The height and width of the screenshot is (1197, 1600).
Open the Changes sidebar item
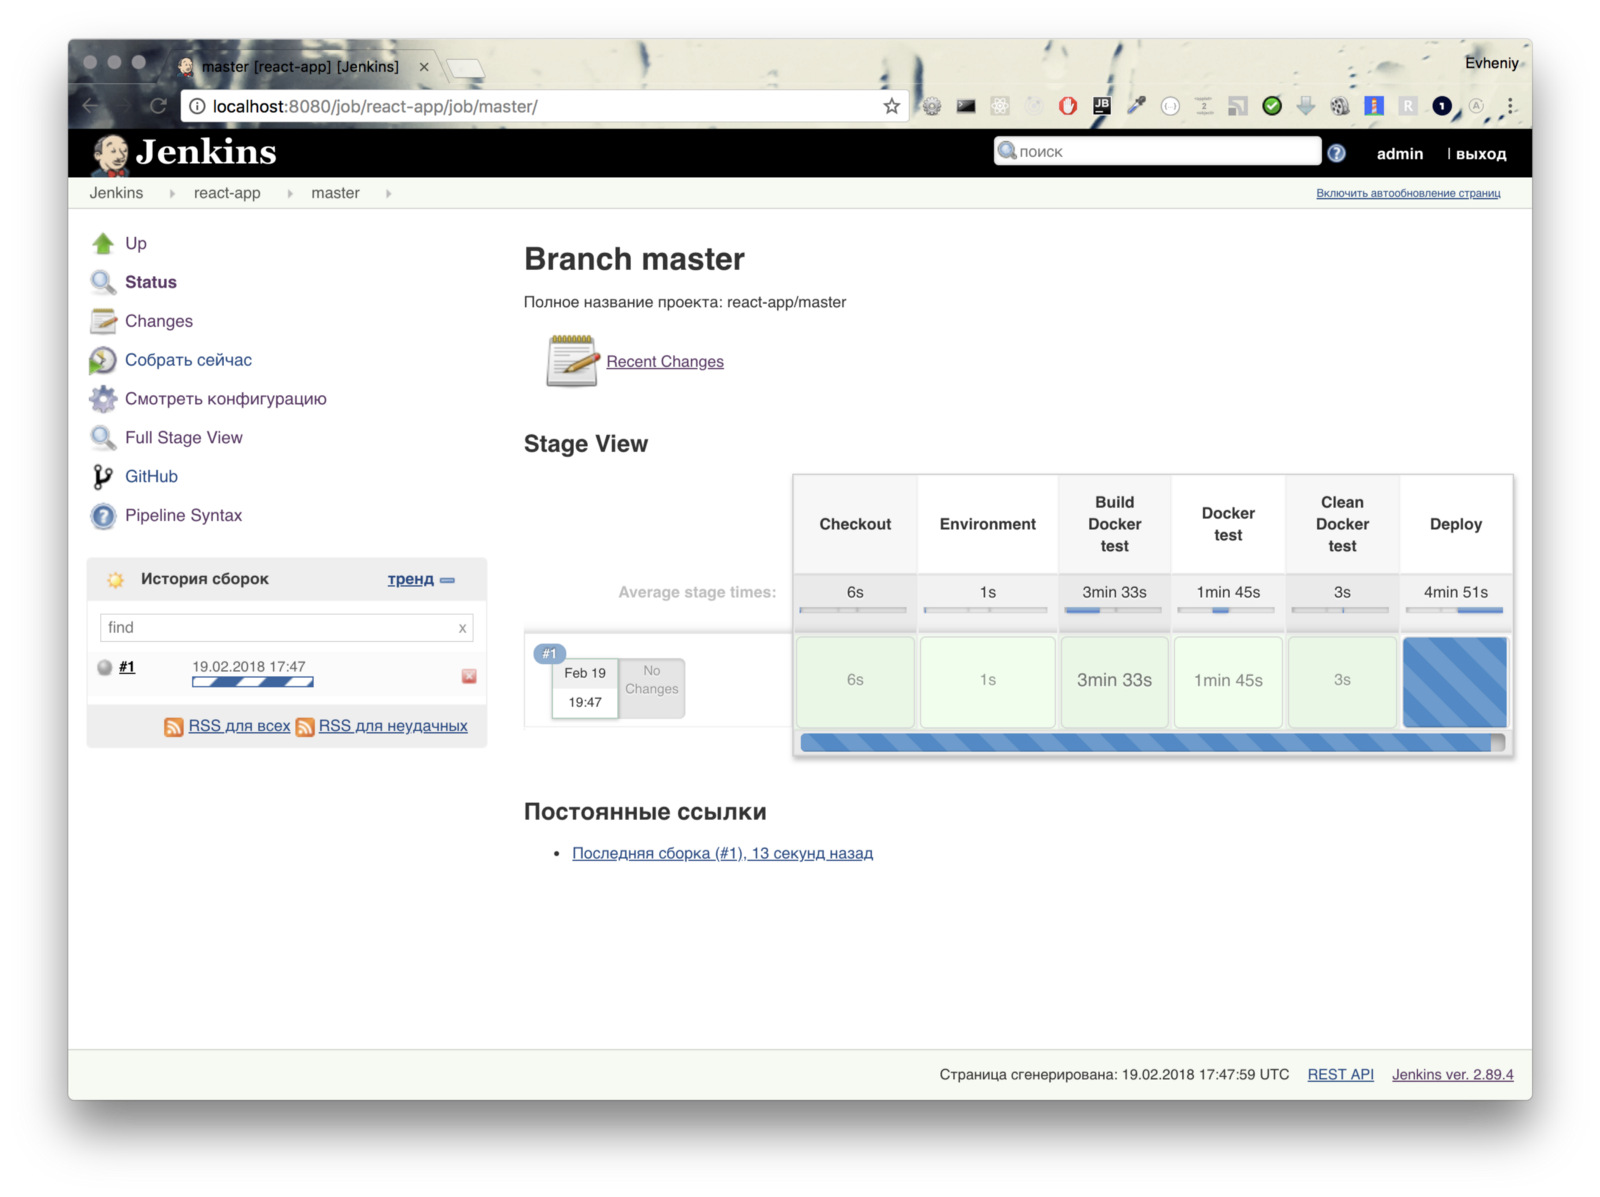point(159,321)
